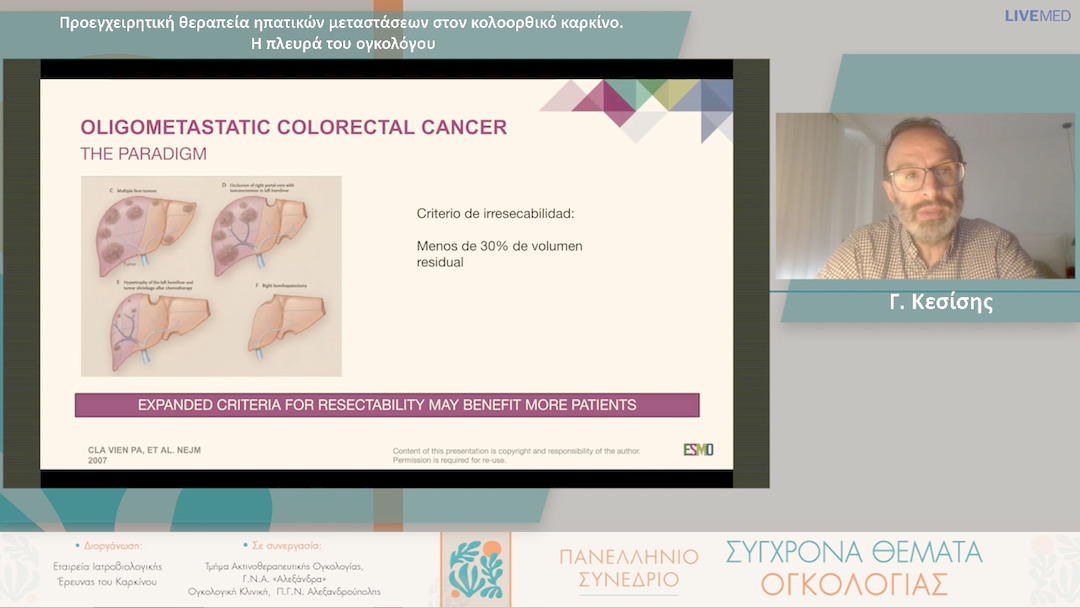Click the ESMO logo on the slide
Image resolution: width=1080 pixels, height=608 pixels.
pyautogui.click(x=698, y=450)
